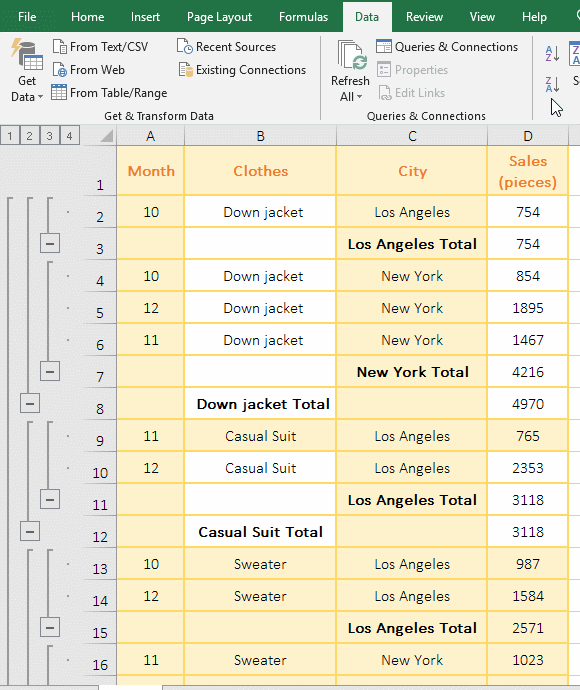Open the Page Layout tab
Viewport: 580px width, 690px height.
219,17
